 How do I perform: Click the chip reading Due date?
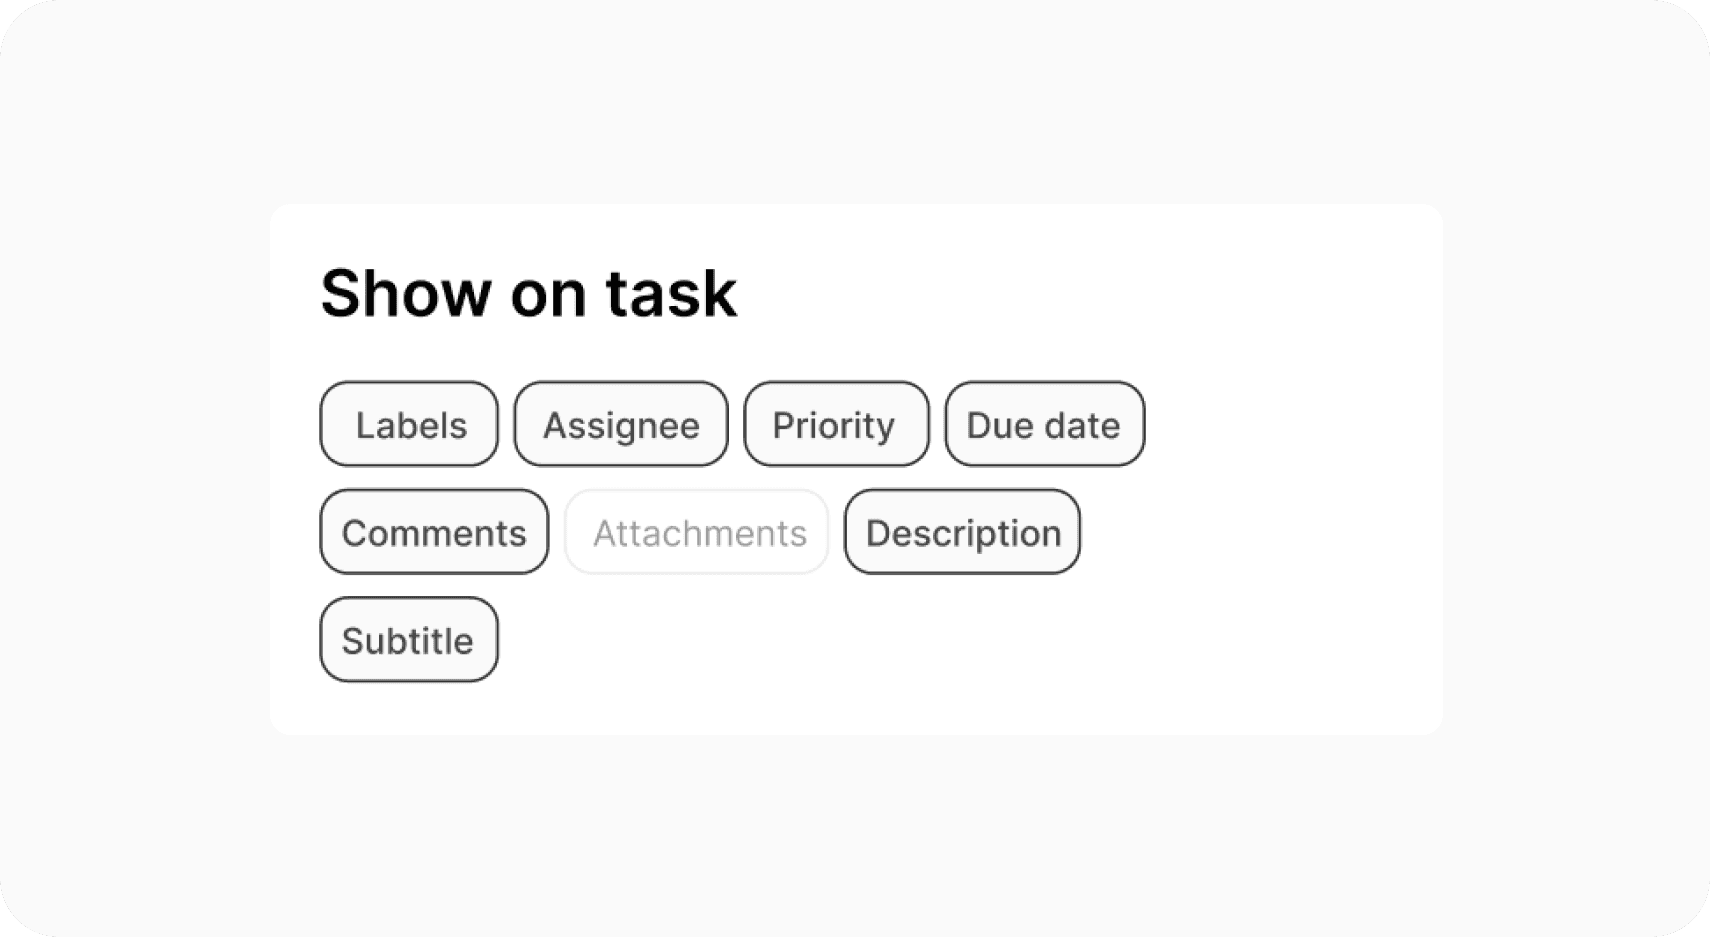[1044, 424]
